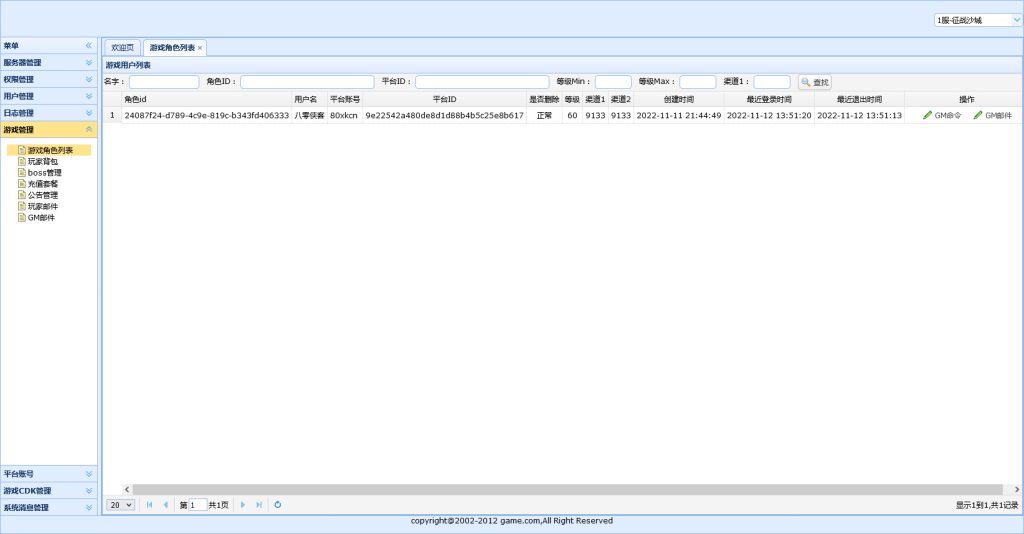The width and height of the screenshot is (1024, 534).
Task: Collapse the 菜单 sidebar with double-arrow
Action: coord(88,46)
